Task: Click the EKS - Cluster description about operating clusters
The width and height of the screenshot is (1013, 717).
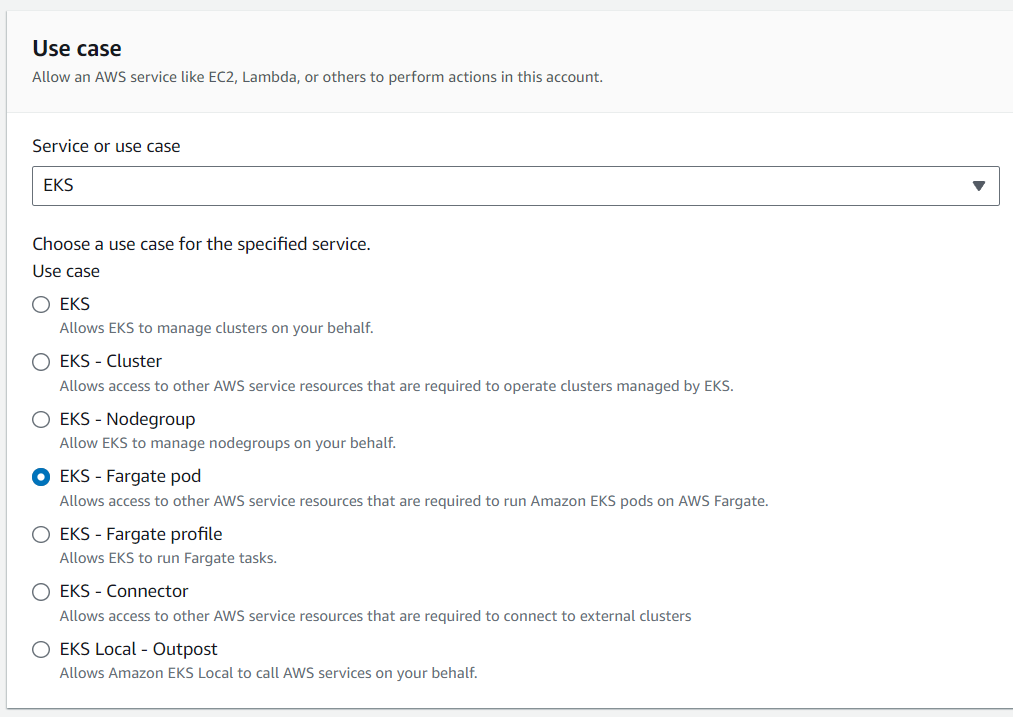Action: pyautogui.click(x=397, y=386)
